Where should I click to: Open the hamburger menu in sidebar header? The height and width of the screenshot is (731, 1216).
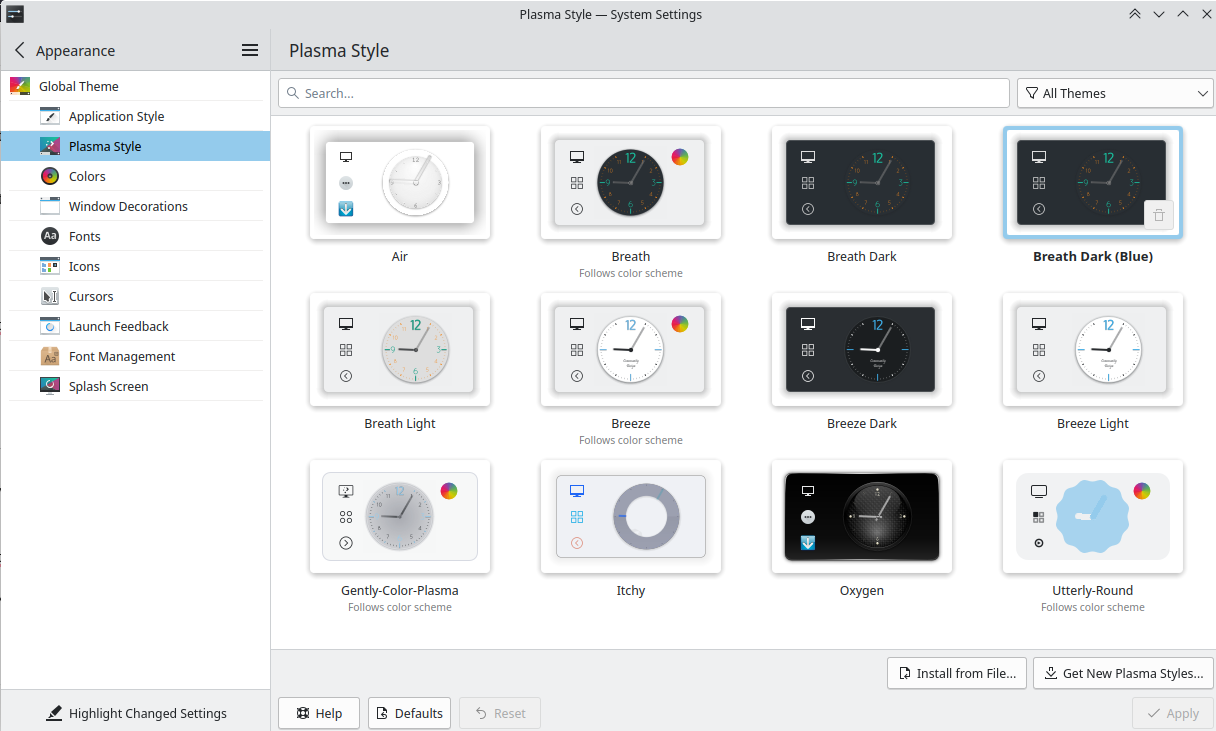click(250, 50)
